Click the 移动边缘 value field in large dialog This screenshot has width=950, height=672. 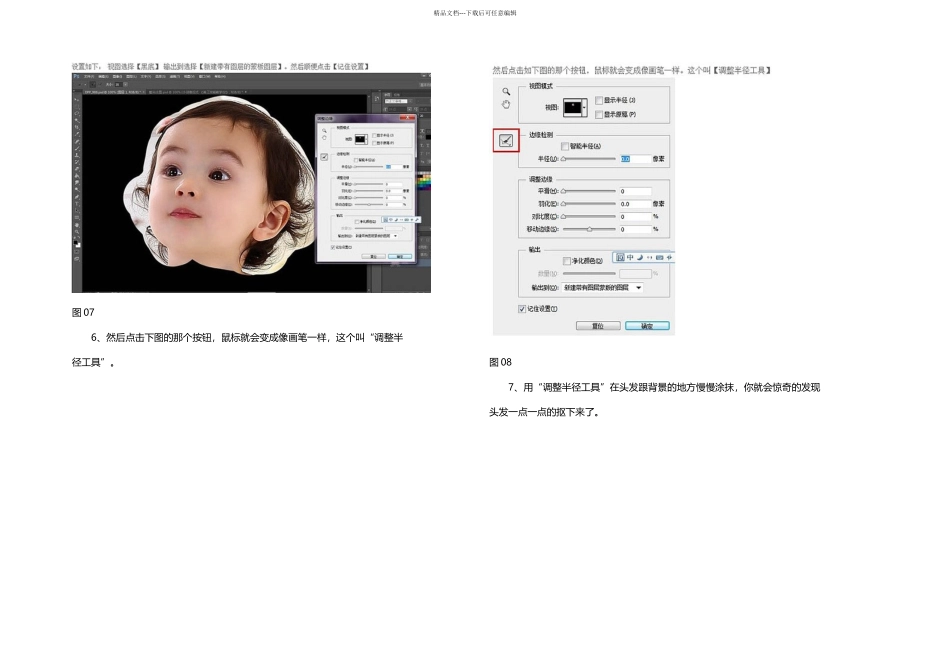click(x=635, y=229)
